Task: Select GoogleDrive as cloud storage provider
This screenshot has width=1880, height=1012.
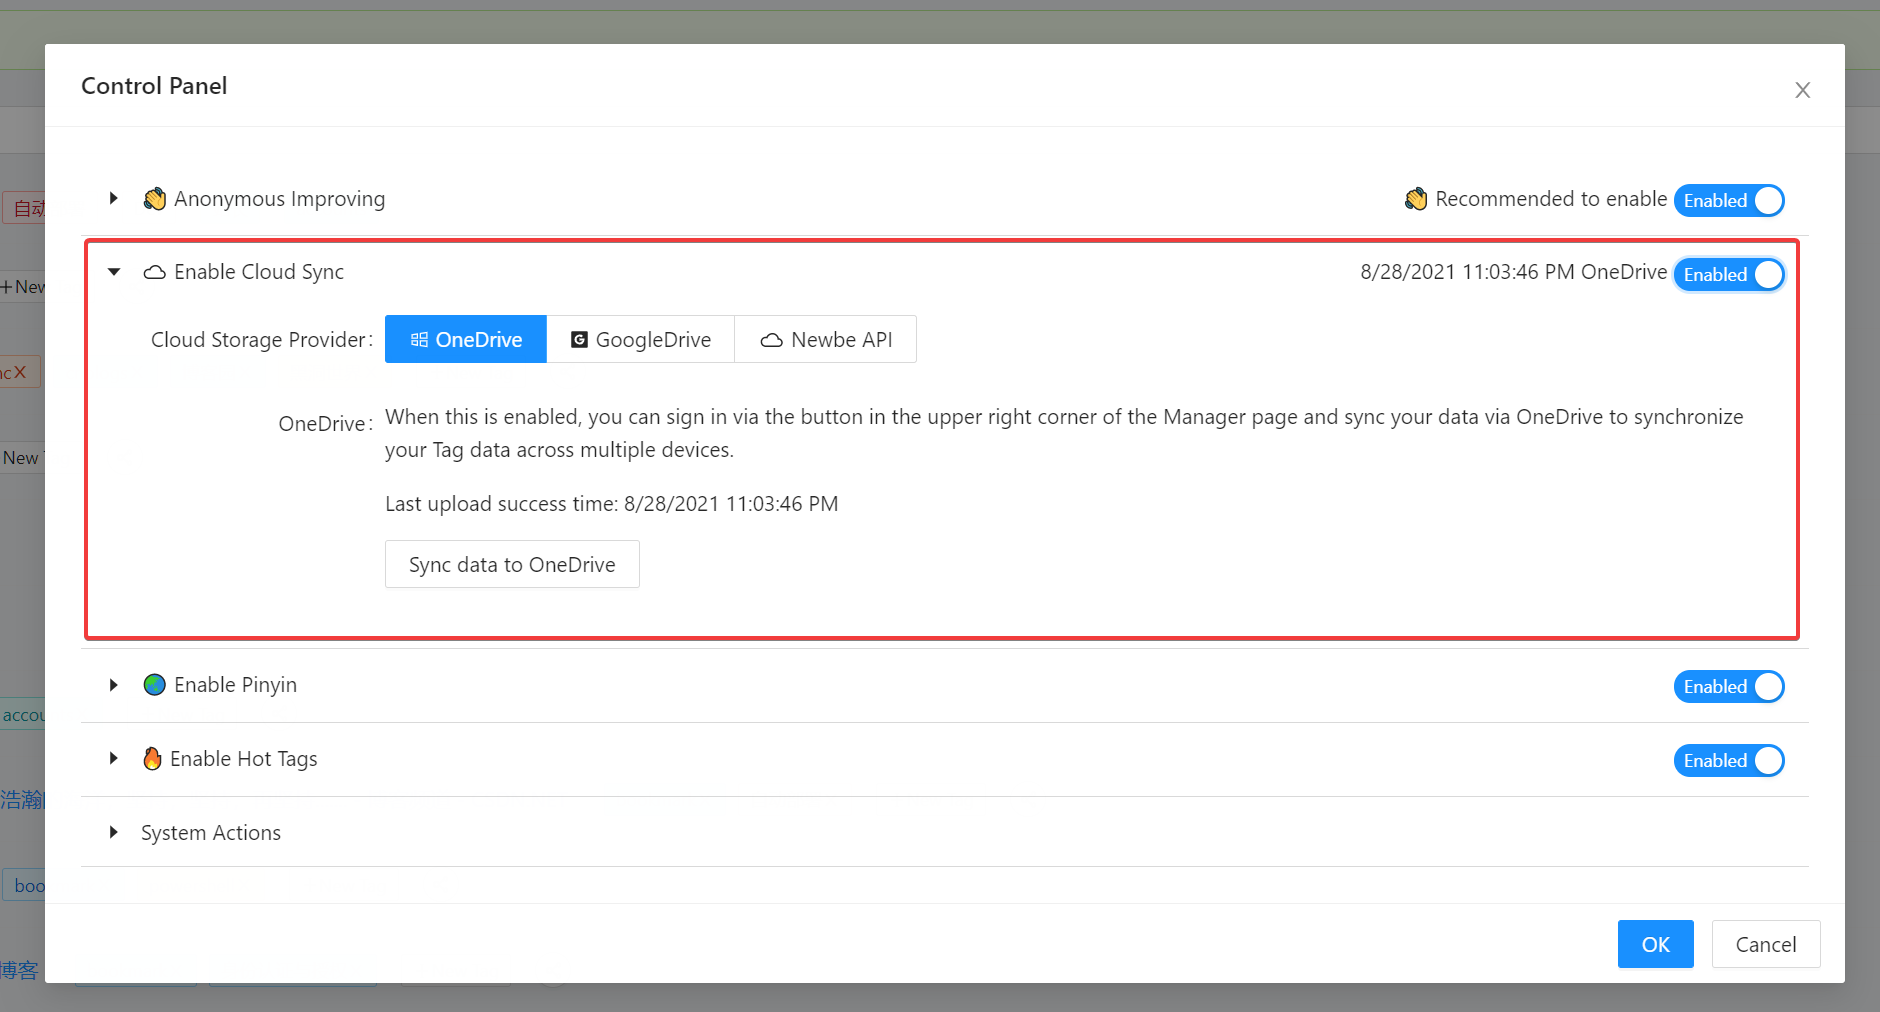Action: [641, 339]
